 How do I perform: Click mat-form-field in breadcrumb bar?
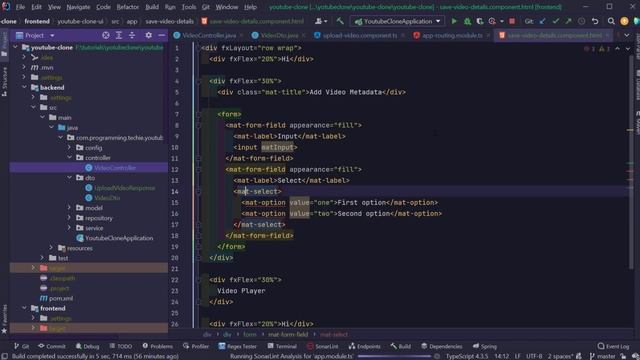288,335
